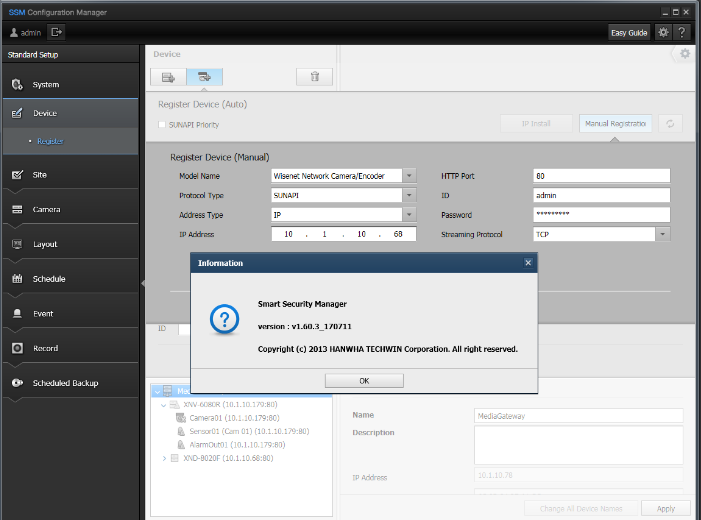This screenshot has height=520, width=701.
Task: Open the Record menu section
Action: pyautogui.click(x=71, y=348)
